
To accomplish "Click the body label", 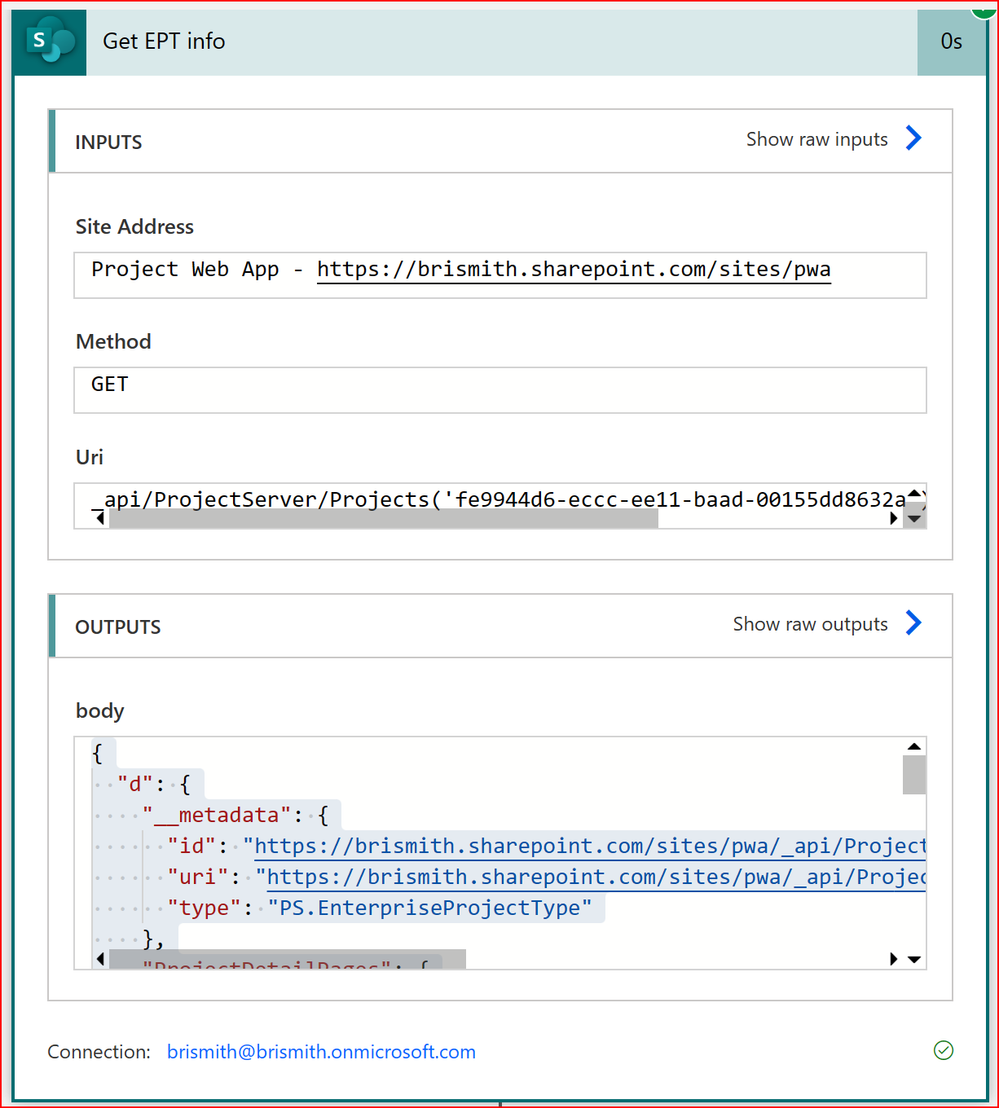I will (x=100, y=711).
